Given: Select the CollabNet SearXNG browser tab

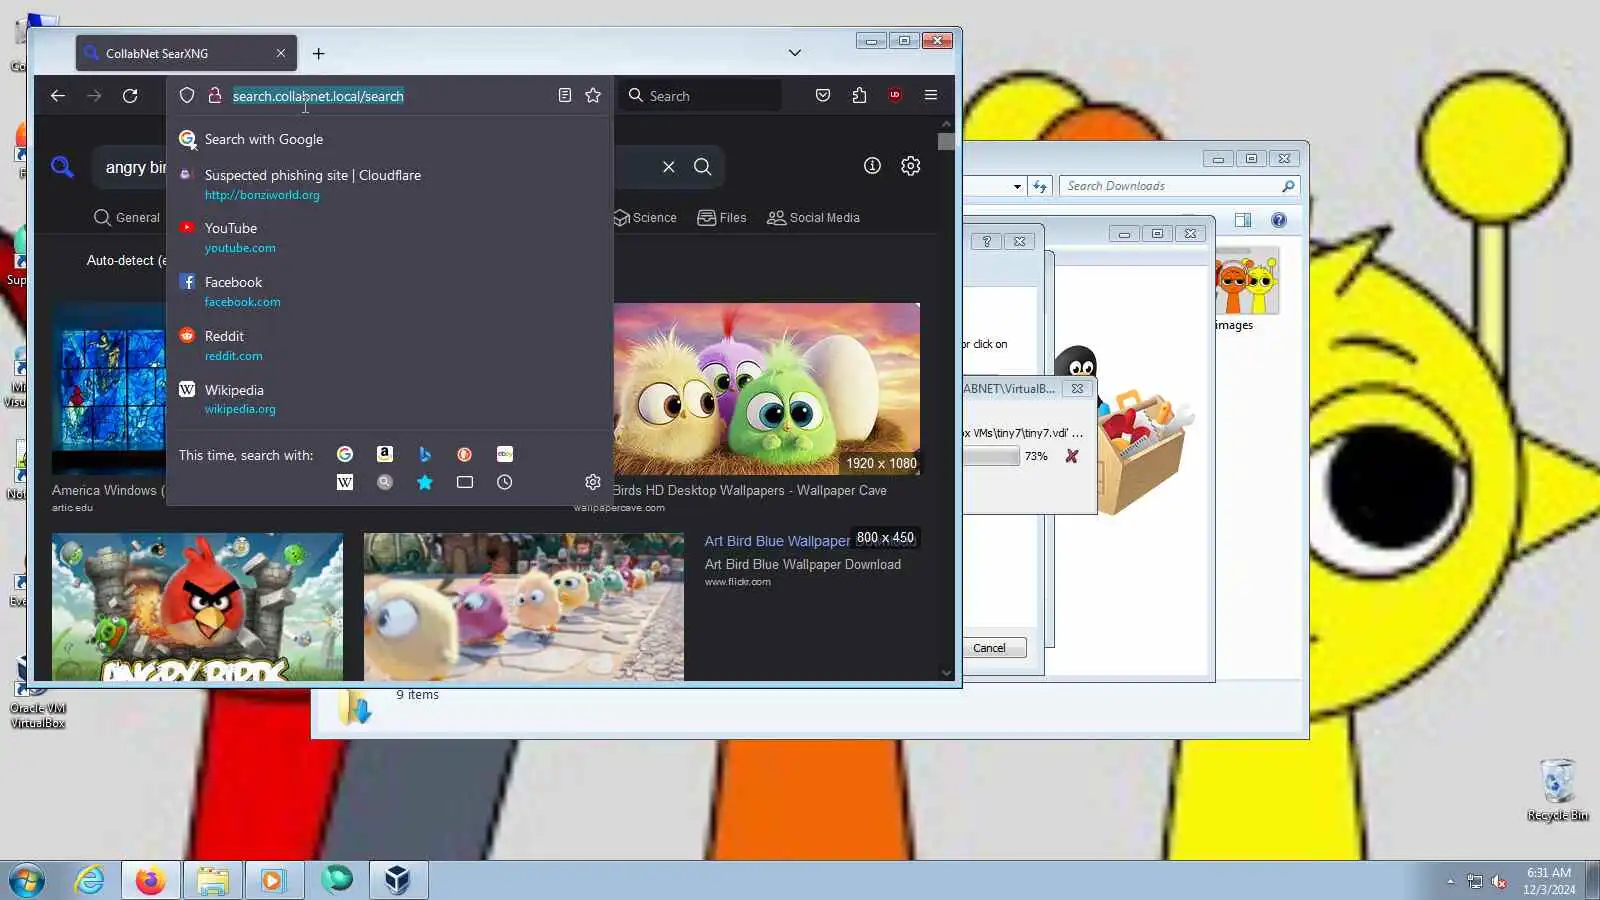Looking at the screenshot, I should coord(186,54).
